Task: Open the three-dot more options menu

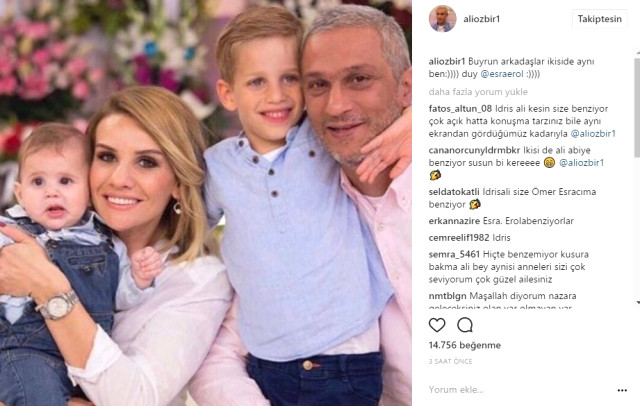Action: tap(622, 390)
